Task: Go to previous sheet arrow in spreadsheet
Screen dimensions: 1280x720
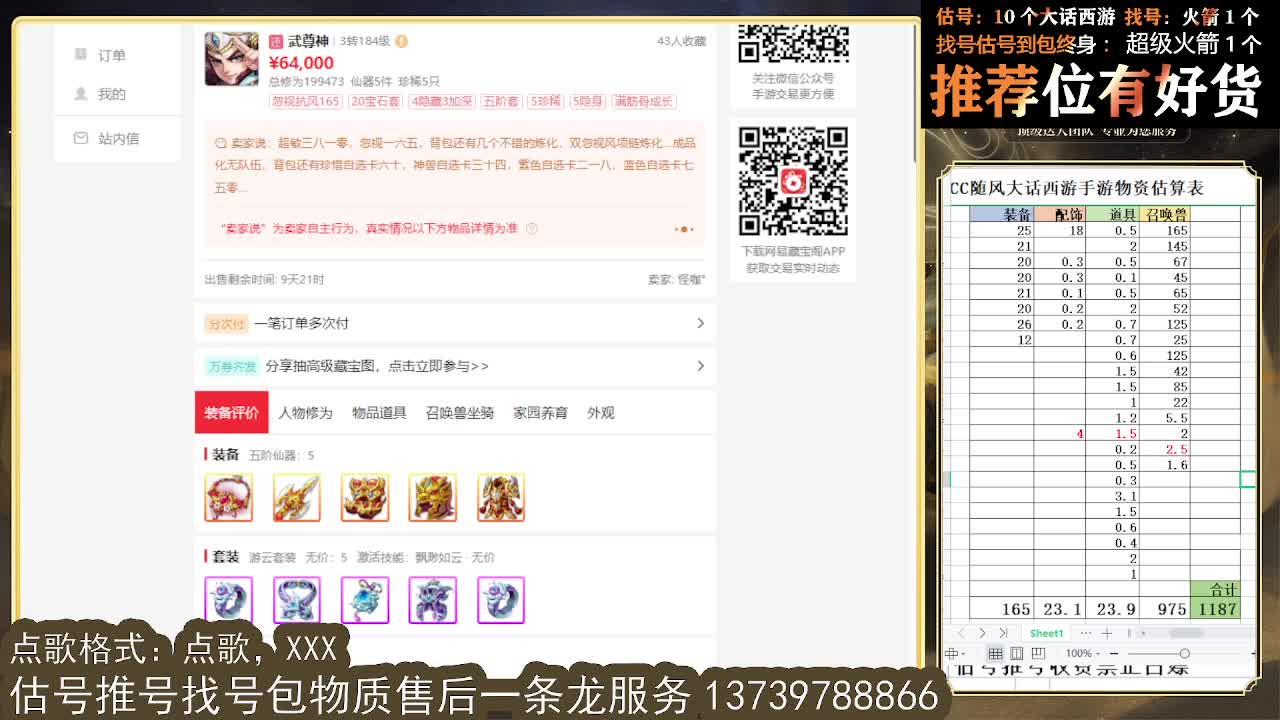Action: tap(962, 633)
